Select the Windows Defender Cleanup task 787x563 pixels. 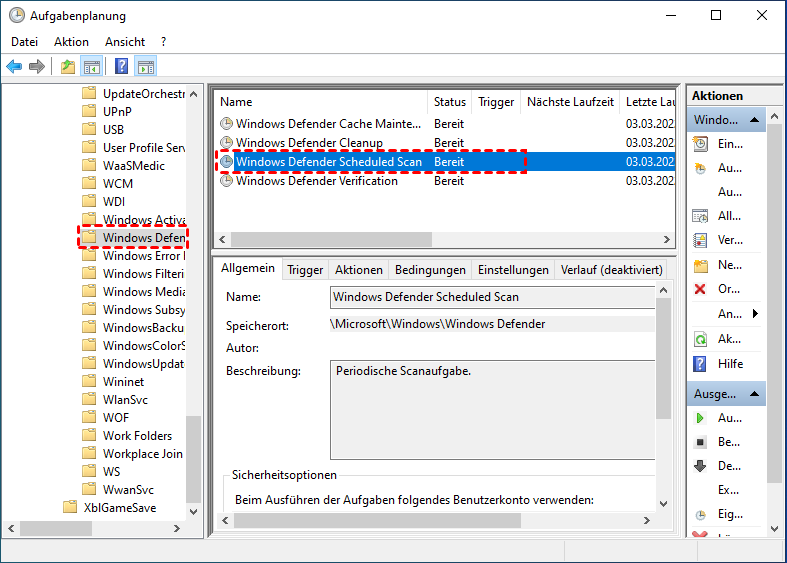308,143
